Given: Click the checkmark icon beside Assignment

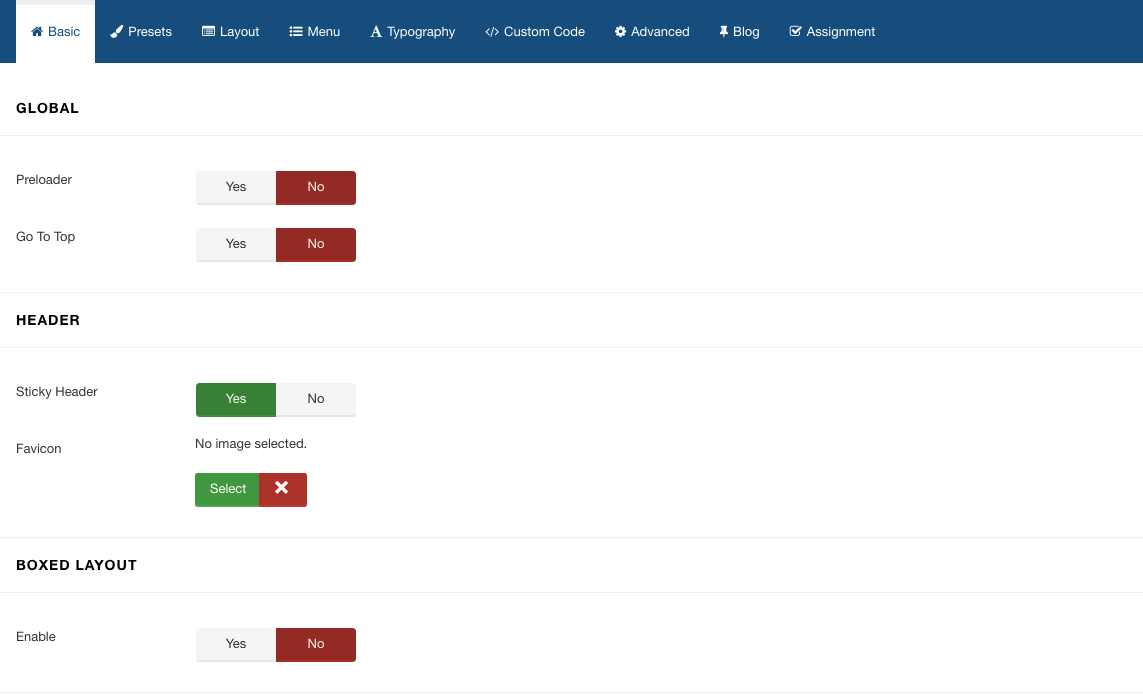Looking at the screenshot, I should tap(796, 32).
